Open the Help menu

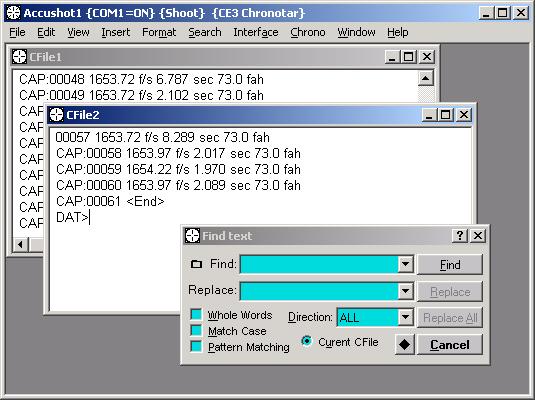[x=397, y=32]
